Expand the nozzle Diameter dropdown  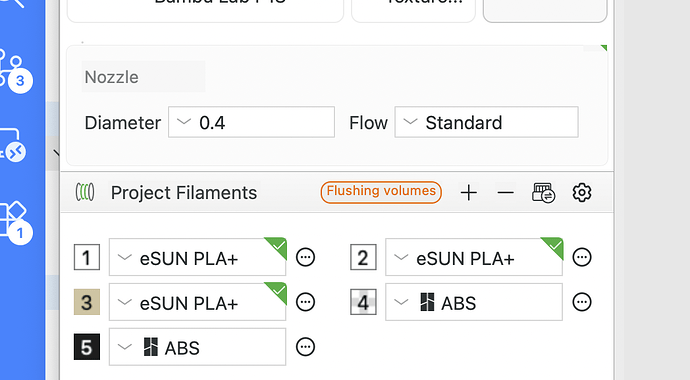(251, 122)
